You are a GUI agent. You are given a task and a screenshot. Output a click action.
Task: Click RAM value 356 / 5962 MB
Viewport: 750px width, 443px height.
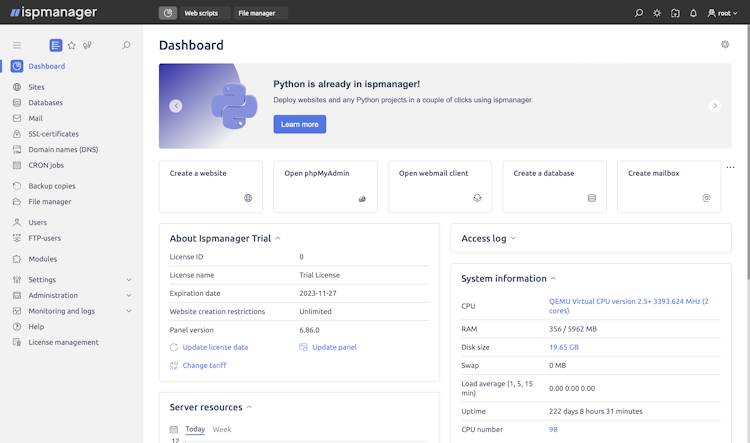point(573,329)
